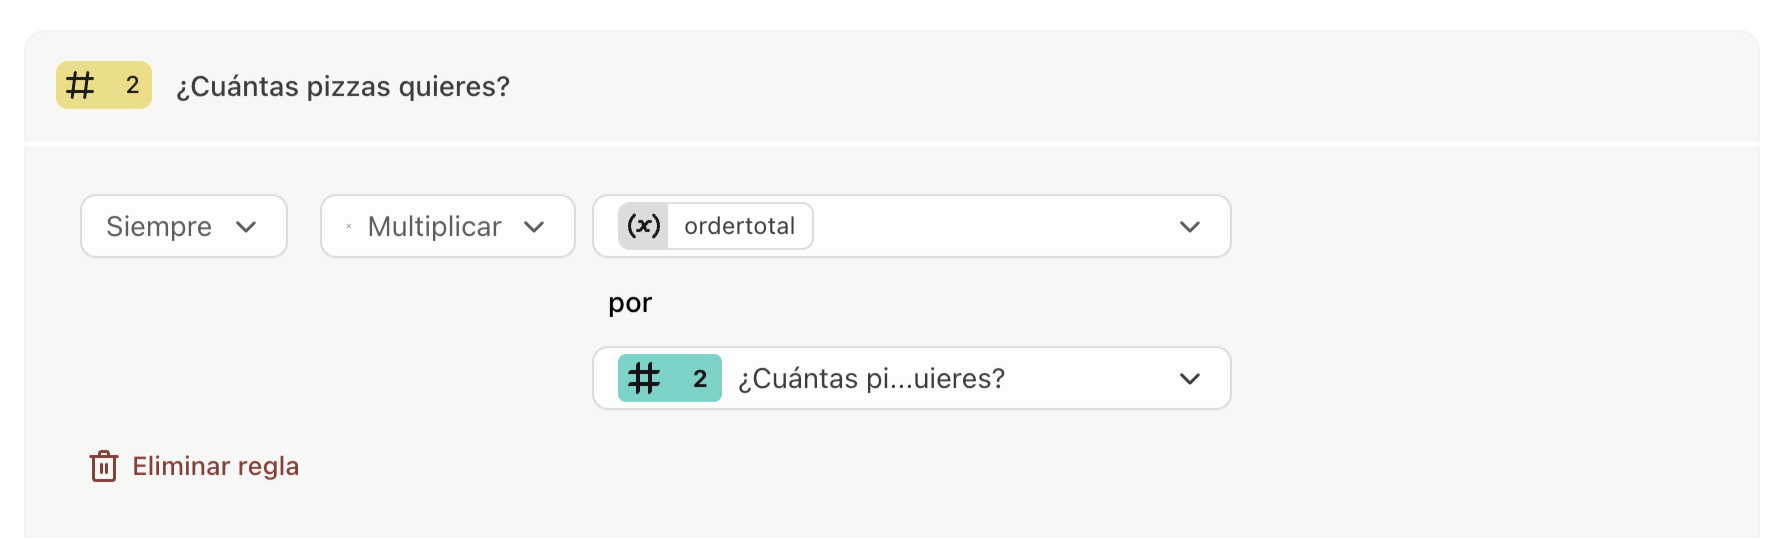
Task: Open the Siempre condition dropdown
Action: (x=183, y=226)
